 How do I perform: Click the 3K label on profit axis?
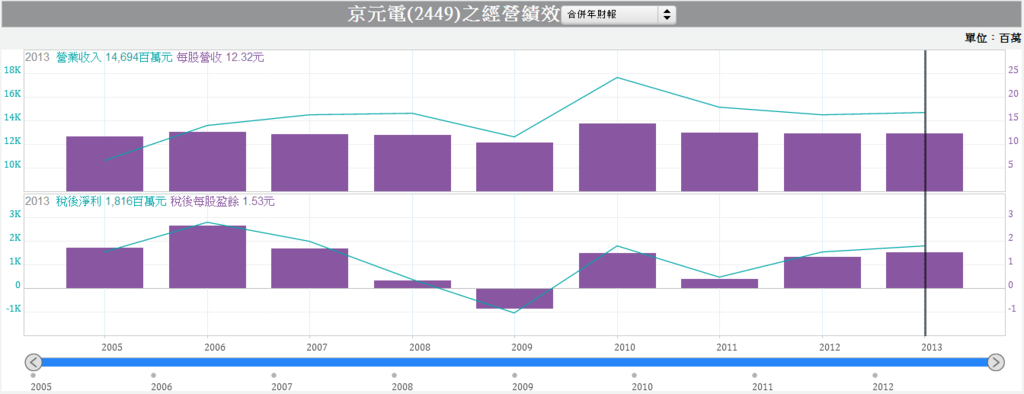[15, 215]
